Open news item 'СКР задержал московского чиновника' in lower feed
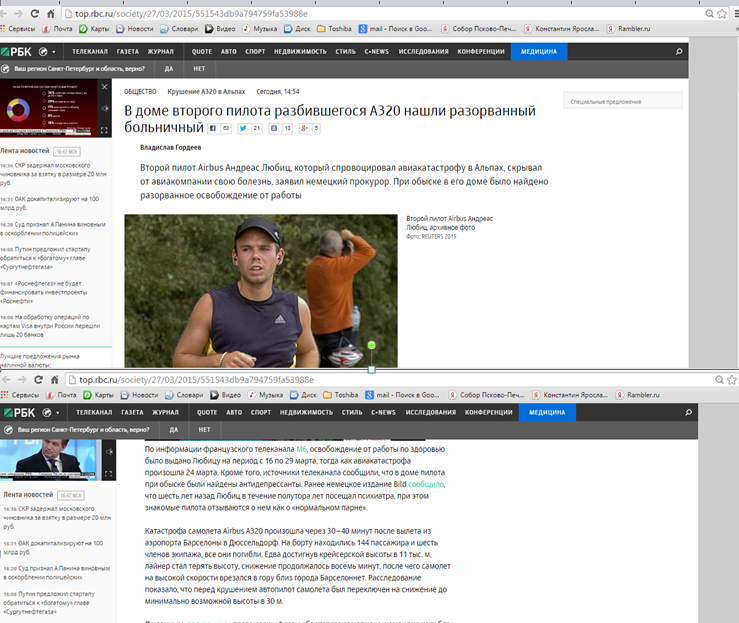739x623 pixels. (57, 517)
